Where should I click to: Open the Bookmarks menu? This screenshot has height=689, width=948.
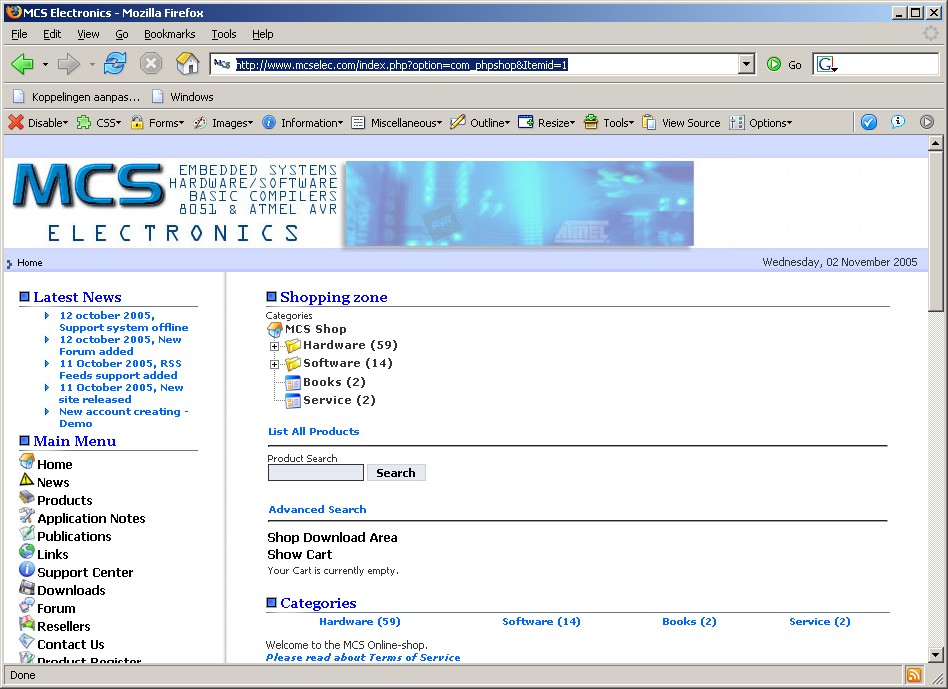click(169, 34)
